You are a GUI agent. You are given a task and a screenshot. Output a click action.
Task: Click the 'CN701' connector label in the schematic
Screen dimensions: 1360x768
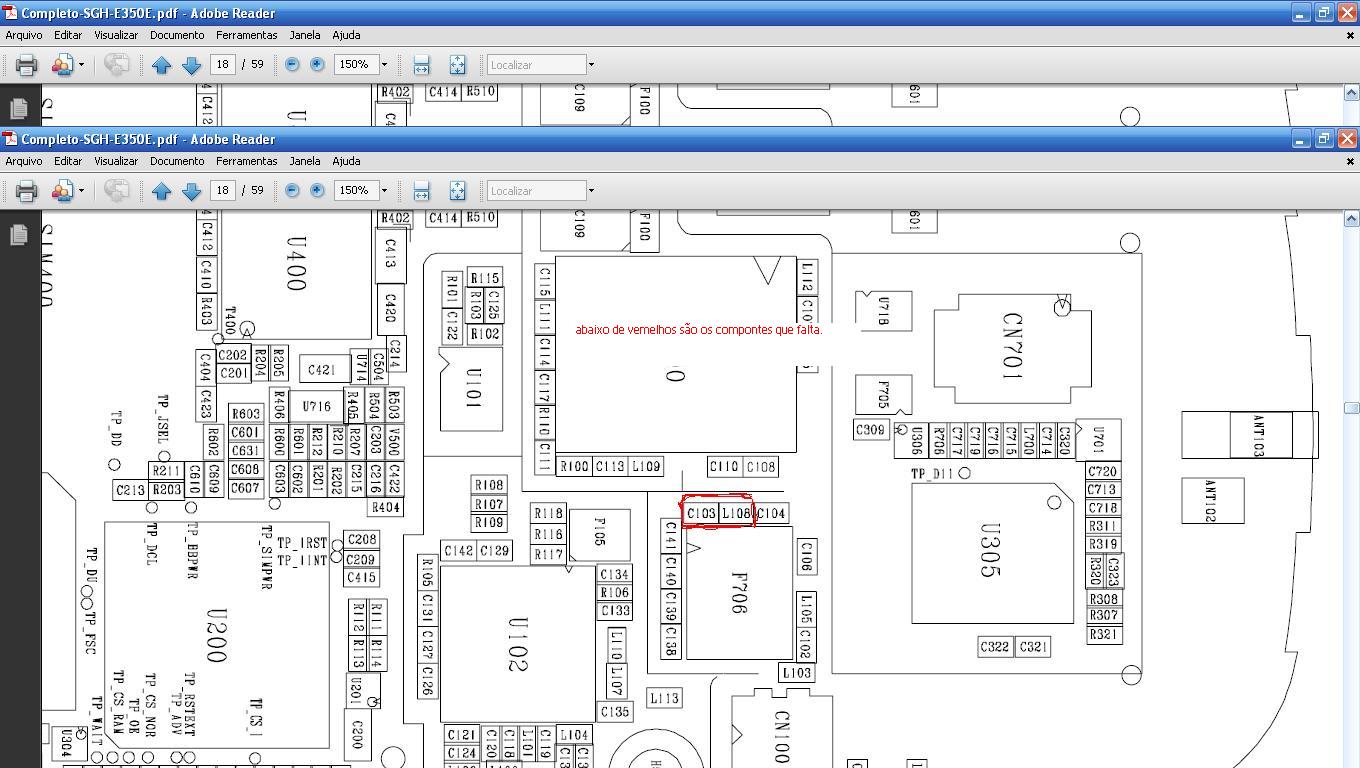tap(1012, 347)
